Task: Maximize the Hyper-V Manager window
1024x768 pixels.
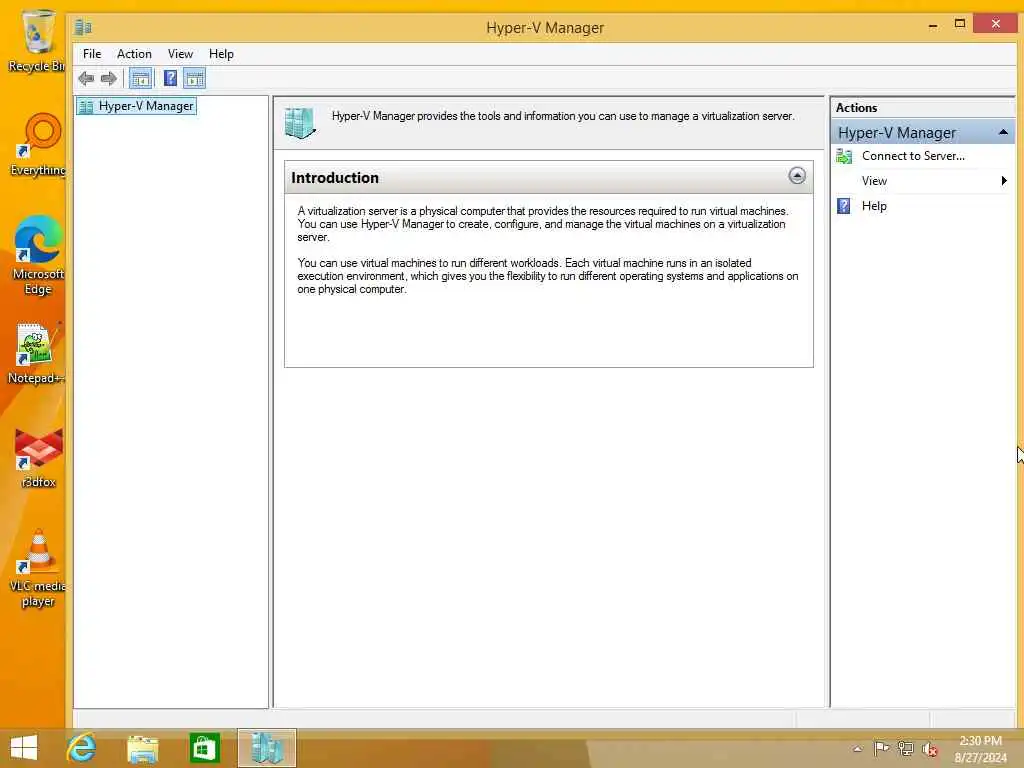Action: coord(959,24)
